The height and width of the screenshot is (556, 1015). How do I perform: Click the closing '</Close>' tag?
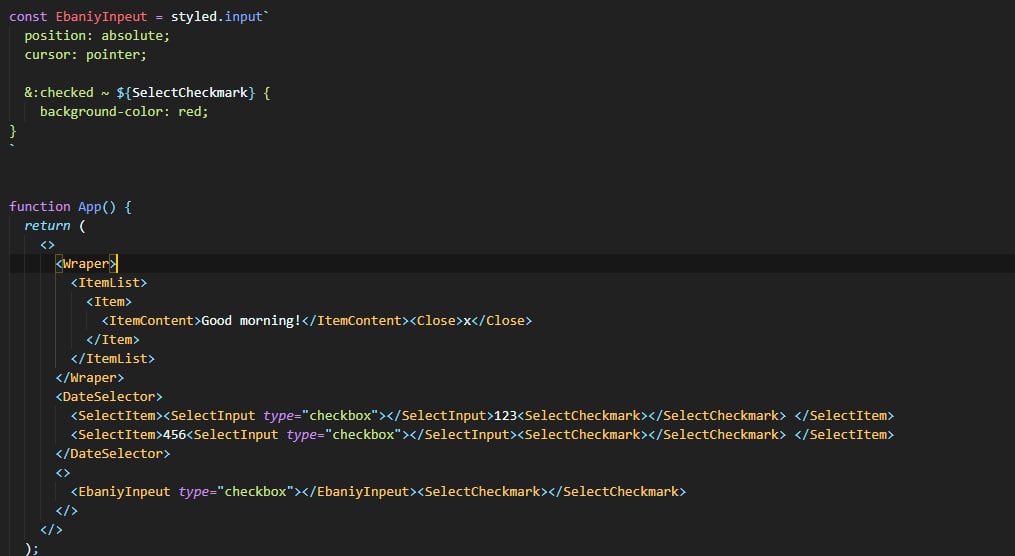pos(502,320)
